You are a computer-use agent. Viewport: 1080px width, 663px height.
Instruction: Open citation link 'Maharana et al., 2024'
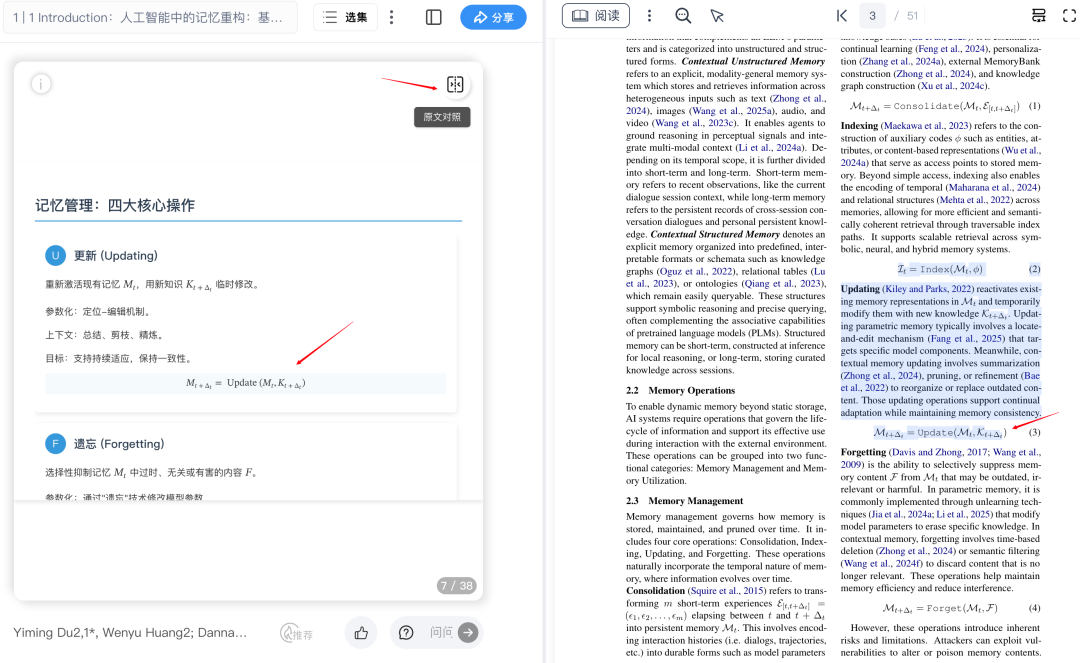click(993, 187)
